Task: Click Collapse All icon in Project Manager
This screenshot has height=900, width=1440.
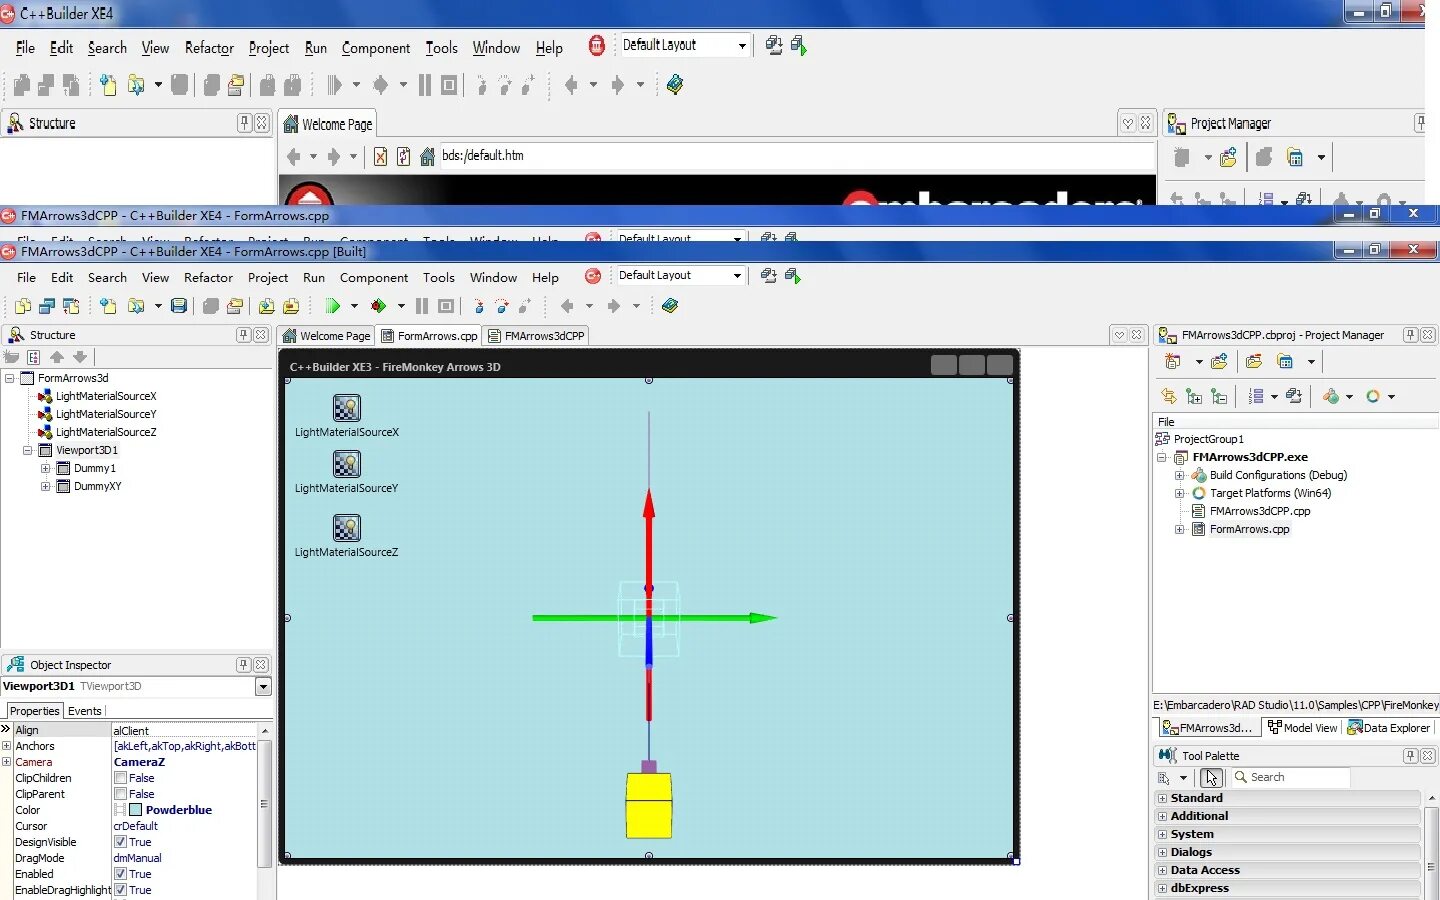Action: (1218, 396)
